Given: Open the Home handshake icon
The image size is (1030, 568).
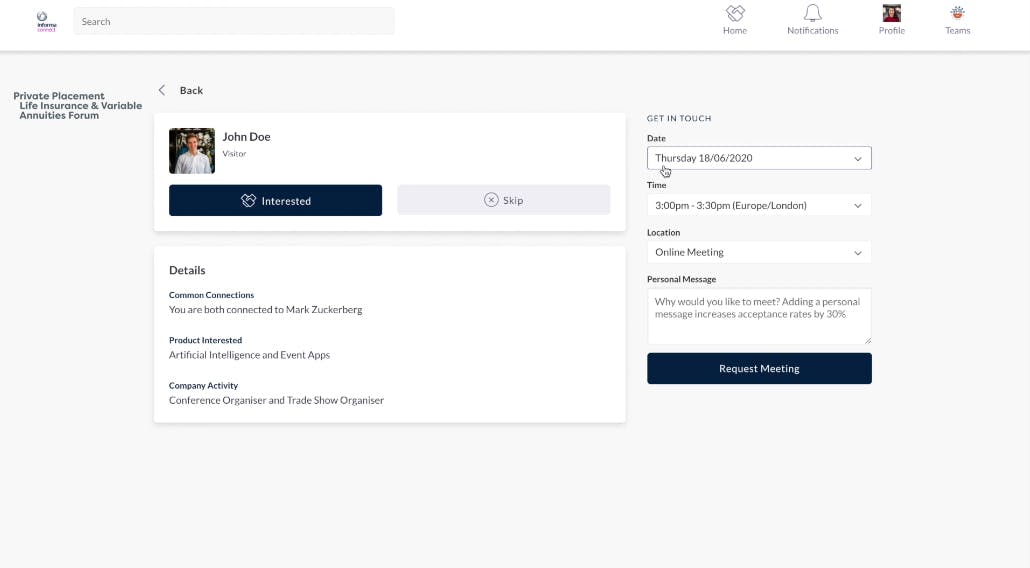Looking at the screenshot, I should (x=735, y=13).
